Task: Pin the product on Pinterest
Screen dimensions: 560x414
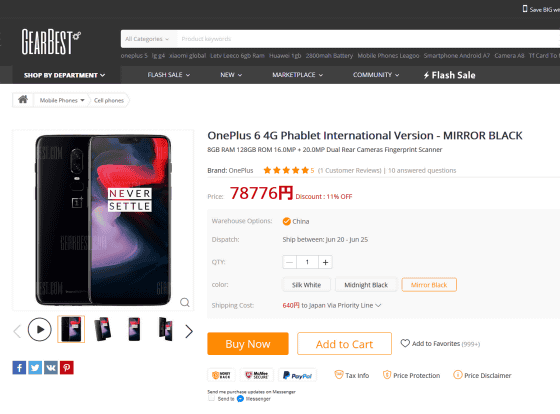Action: (67, 368)
